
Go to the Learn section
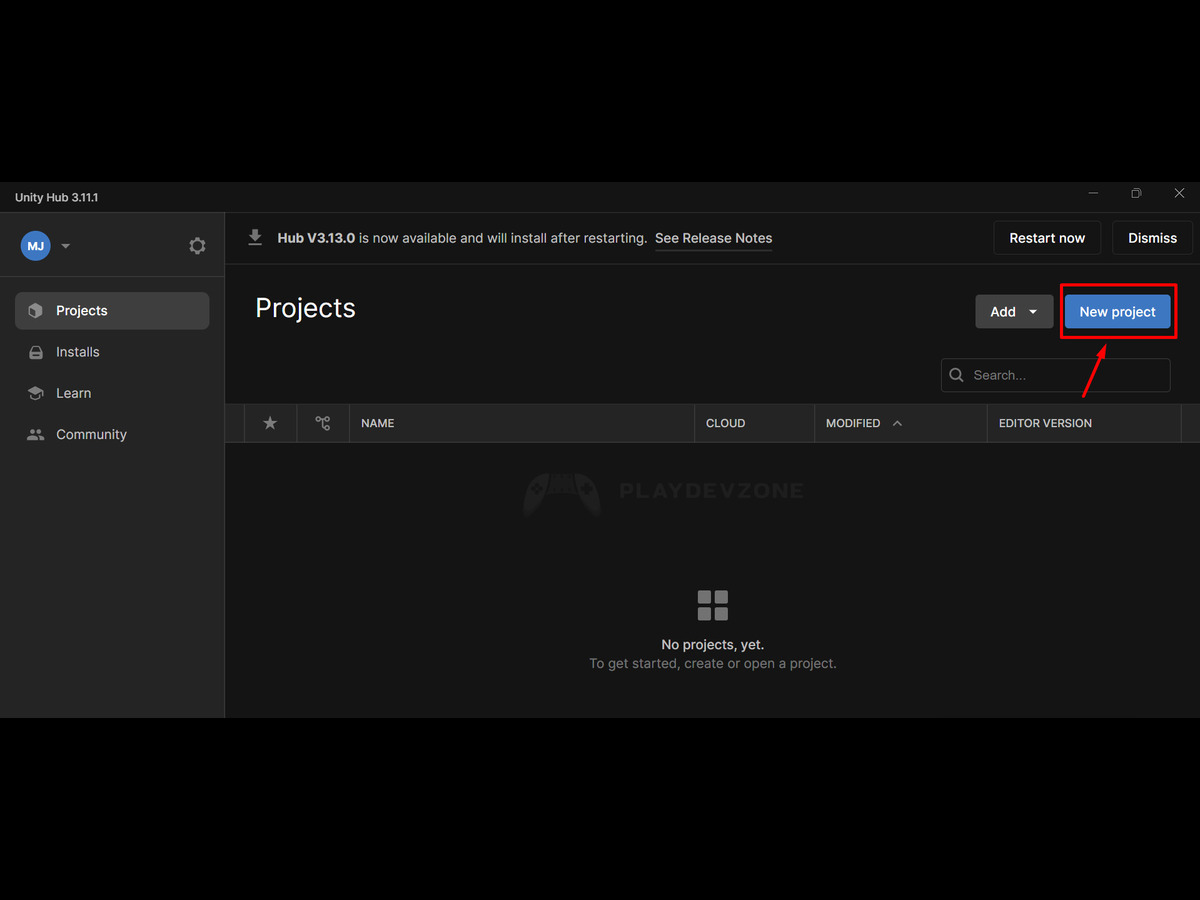pyautogui.click(x=112, y=393)
